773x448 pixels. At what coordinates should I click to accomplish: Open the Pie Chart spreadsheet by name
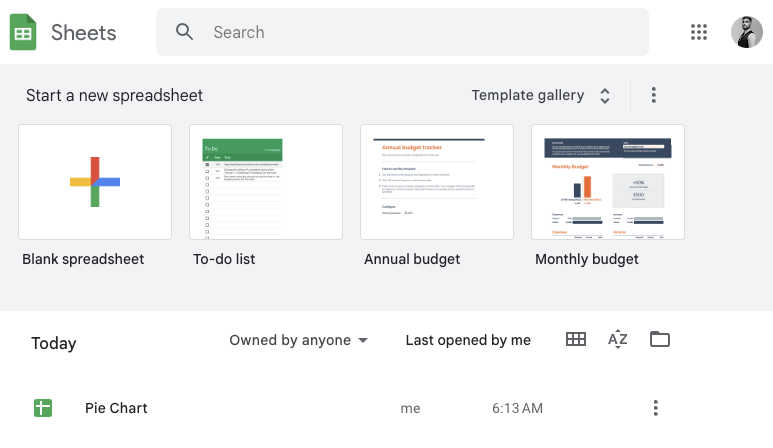(116, 408)
